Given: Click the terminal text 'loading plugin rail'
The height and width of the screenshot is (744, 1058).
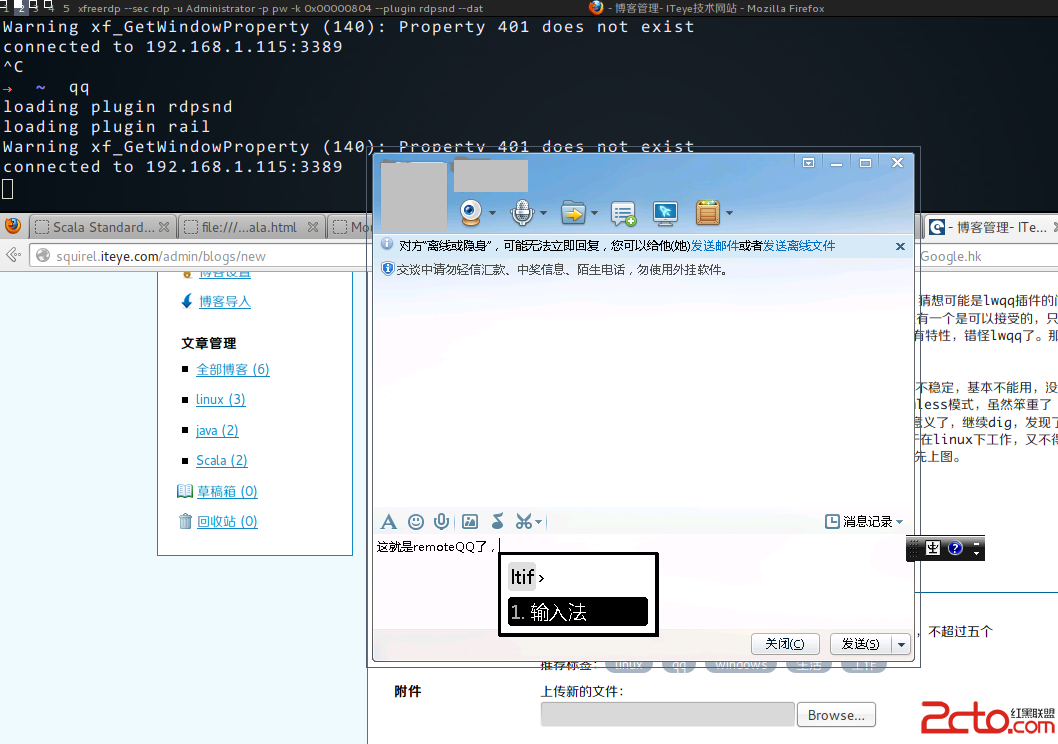Looking at the screenshot, I should tap(107, 127).
